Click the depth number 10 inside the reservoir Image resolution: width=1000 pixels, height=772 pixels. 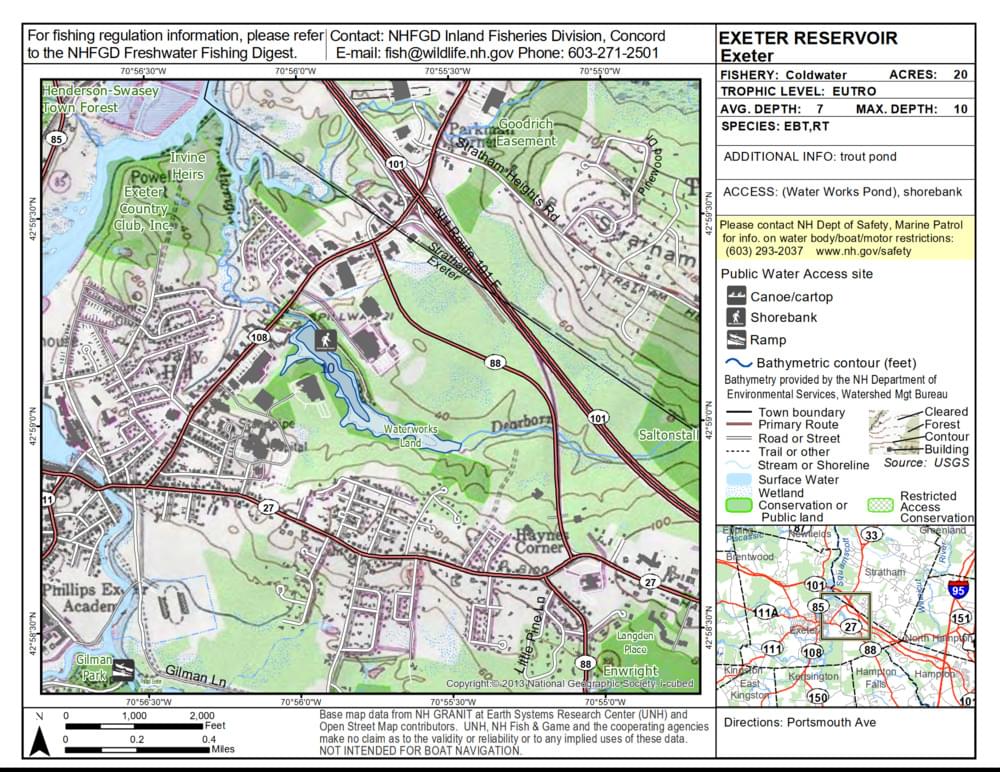pyautogui.click(x=328, y=369)
